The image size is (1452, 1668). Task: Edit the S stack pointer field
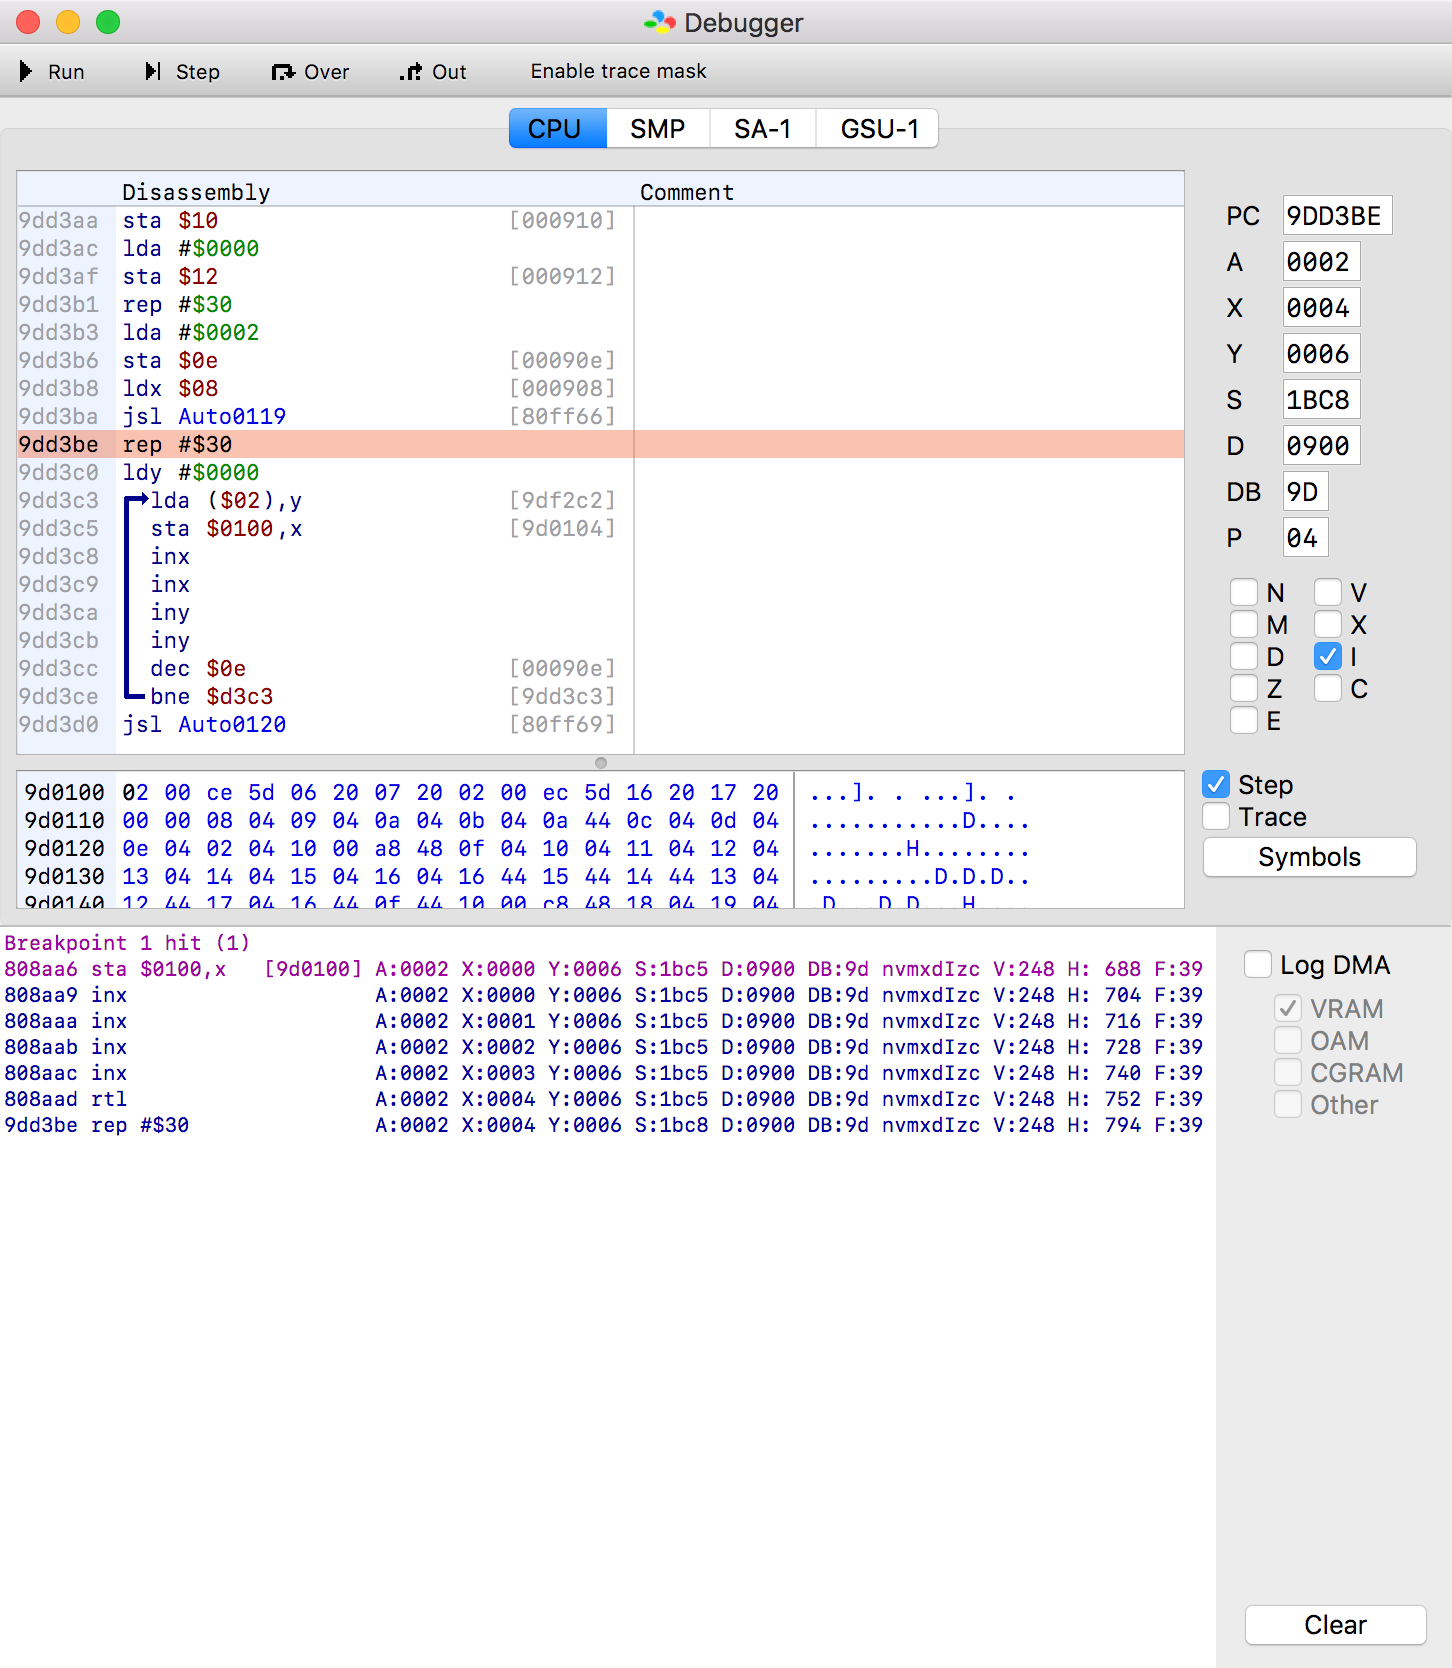(1321, 400)
